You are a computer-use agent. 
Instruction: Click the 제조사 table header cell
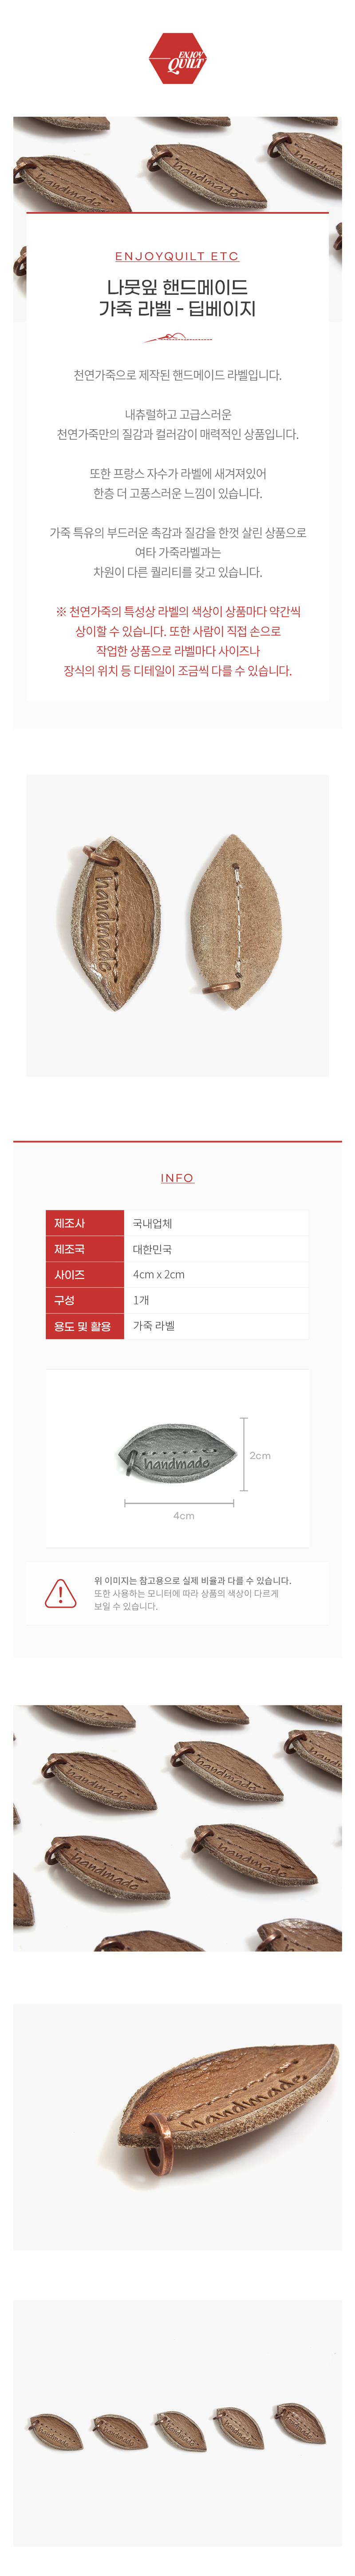point(85,1223)
